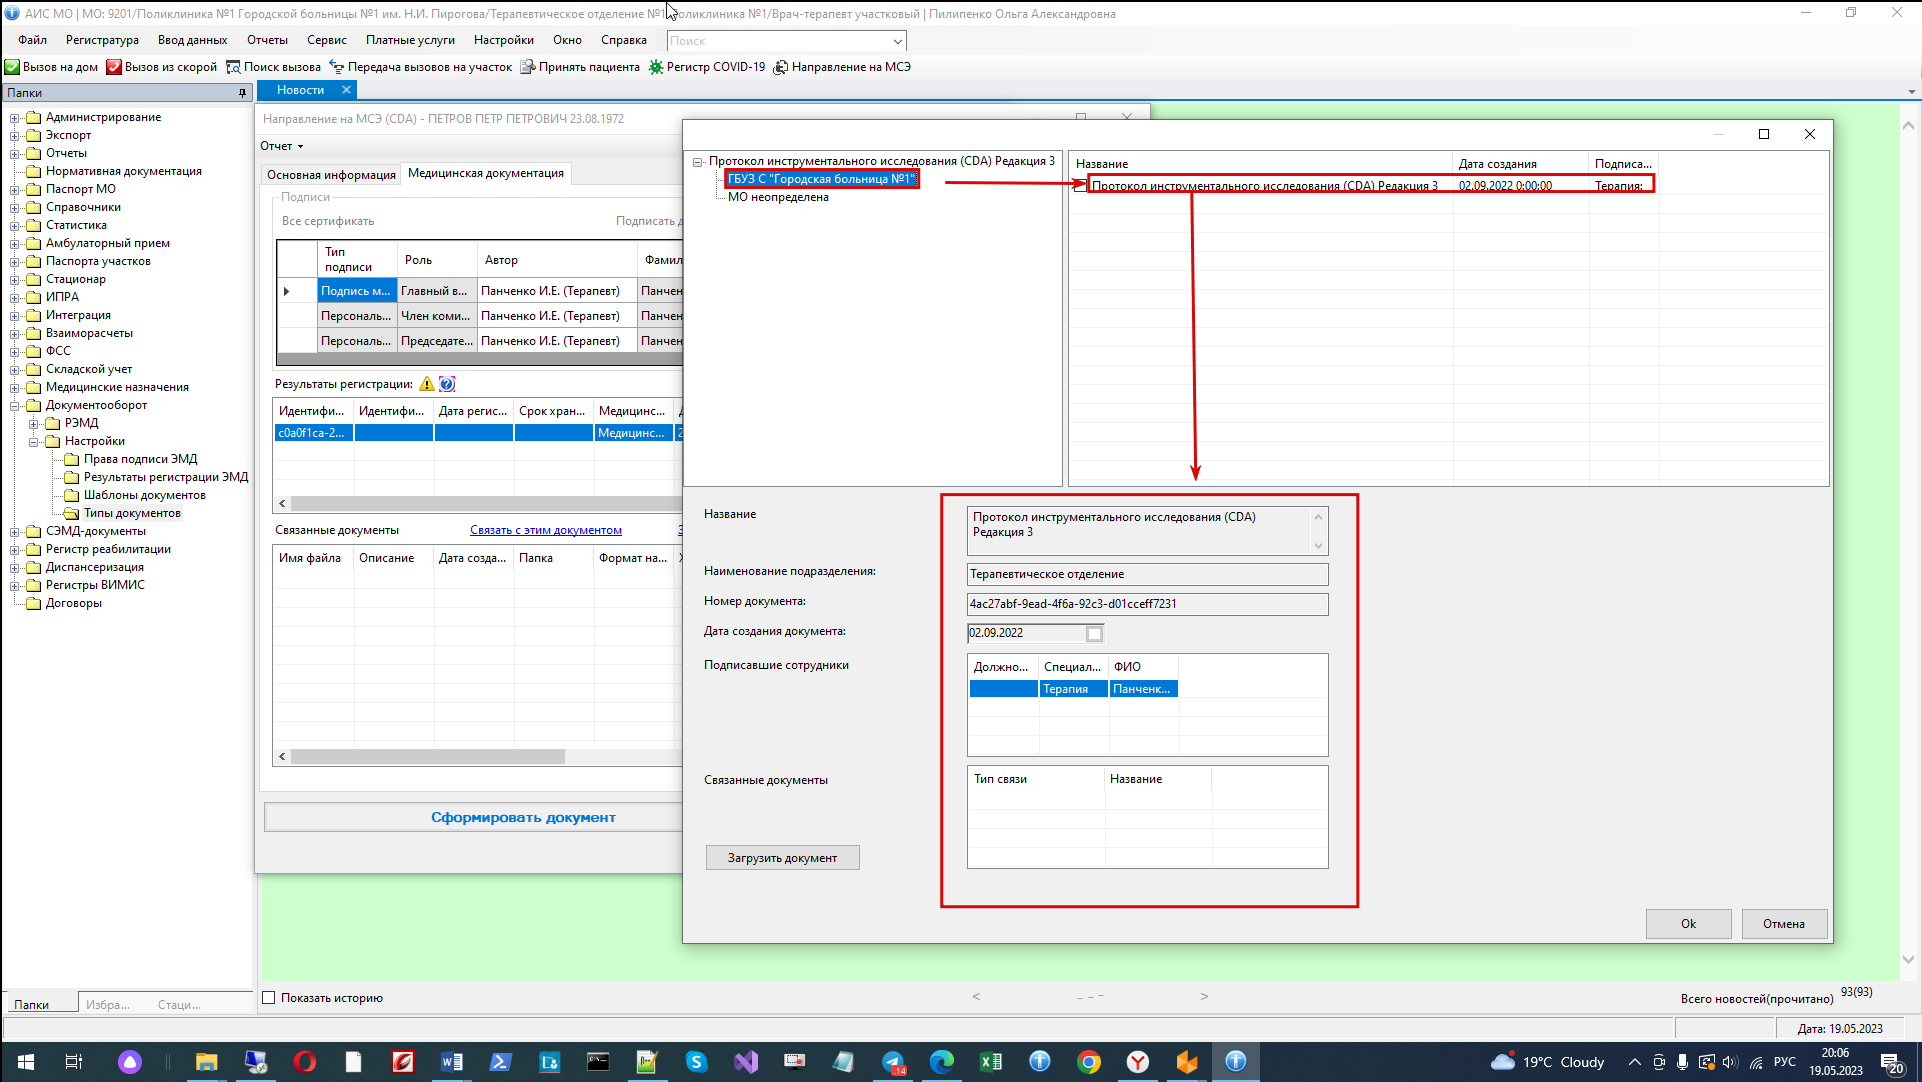
Task: Click the Результаты регистрации horizontal scrollbar
Action: (x=485, y=504)
